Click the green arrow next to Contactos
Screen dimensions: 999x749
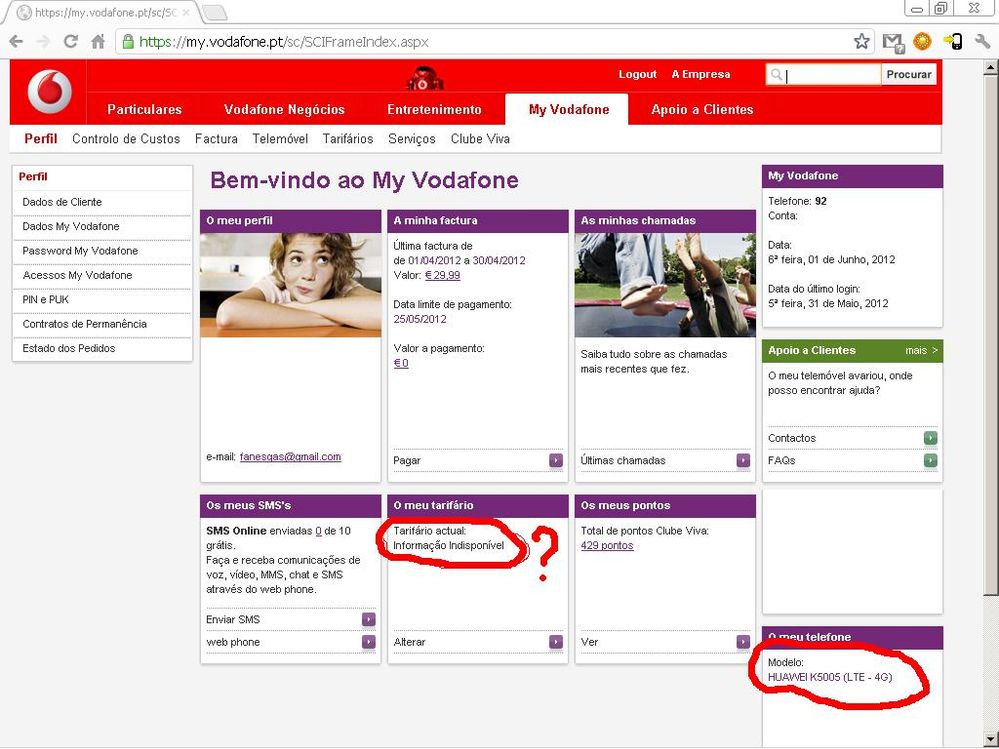click(x=930, y=438)
